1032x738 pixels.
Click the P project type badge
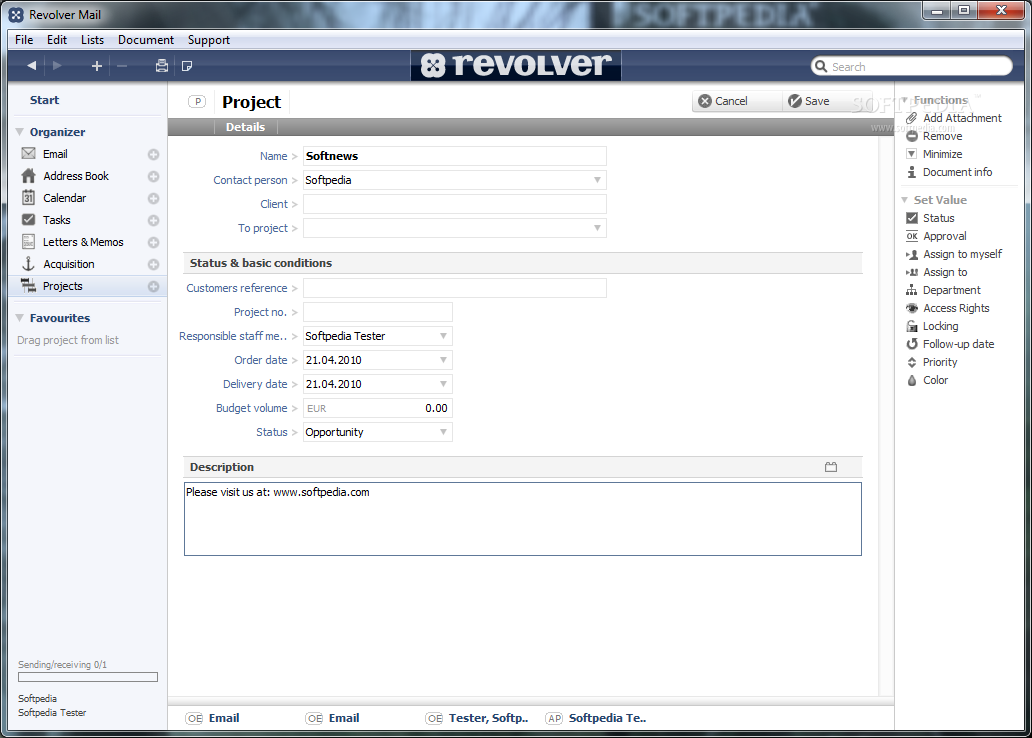coord(197,101)
